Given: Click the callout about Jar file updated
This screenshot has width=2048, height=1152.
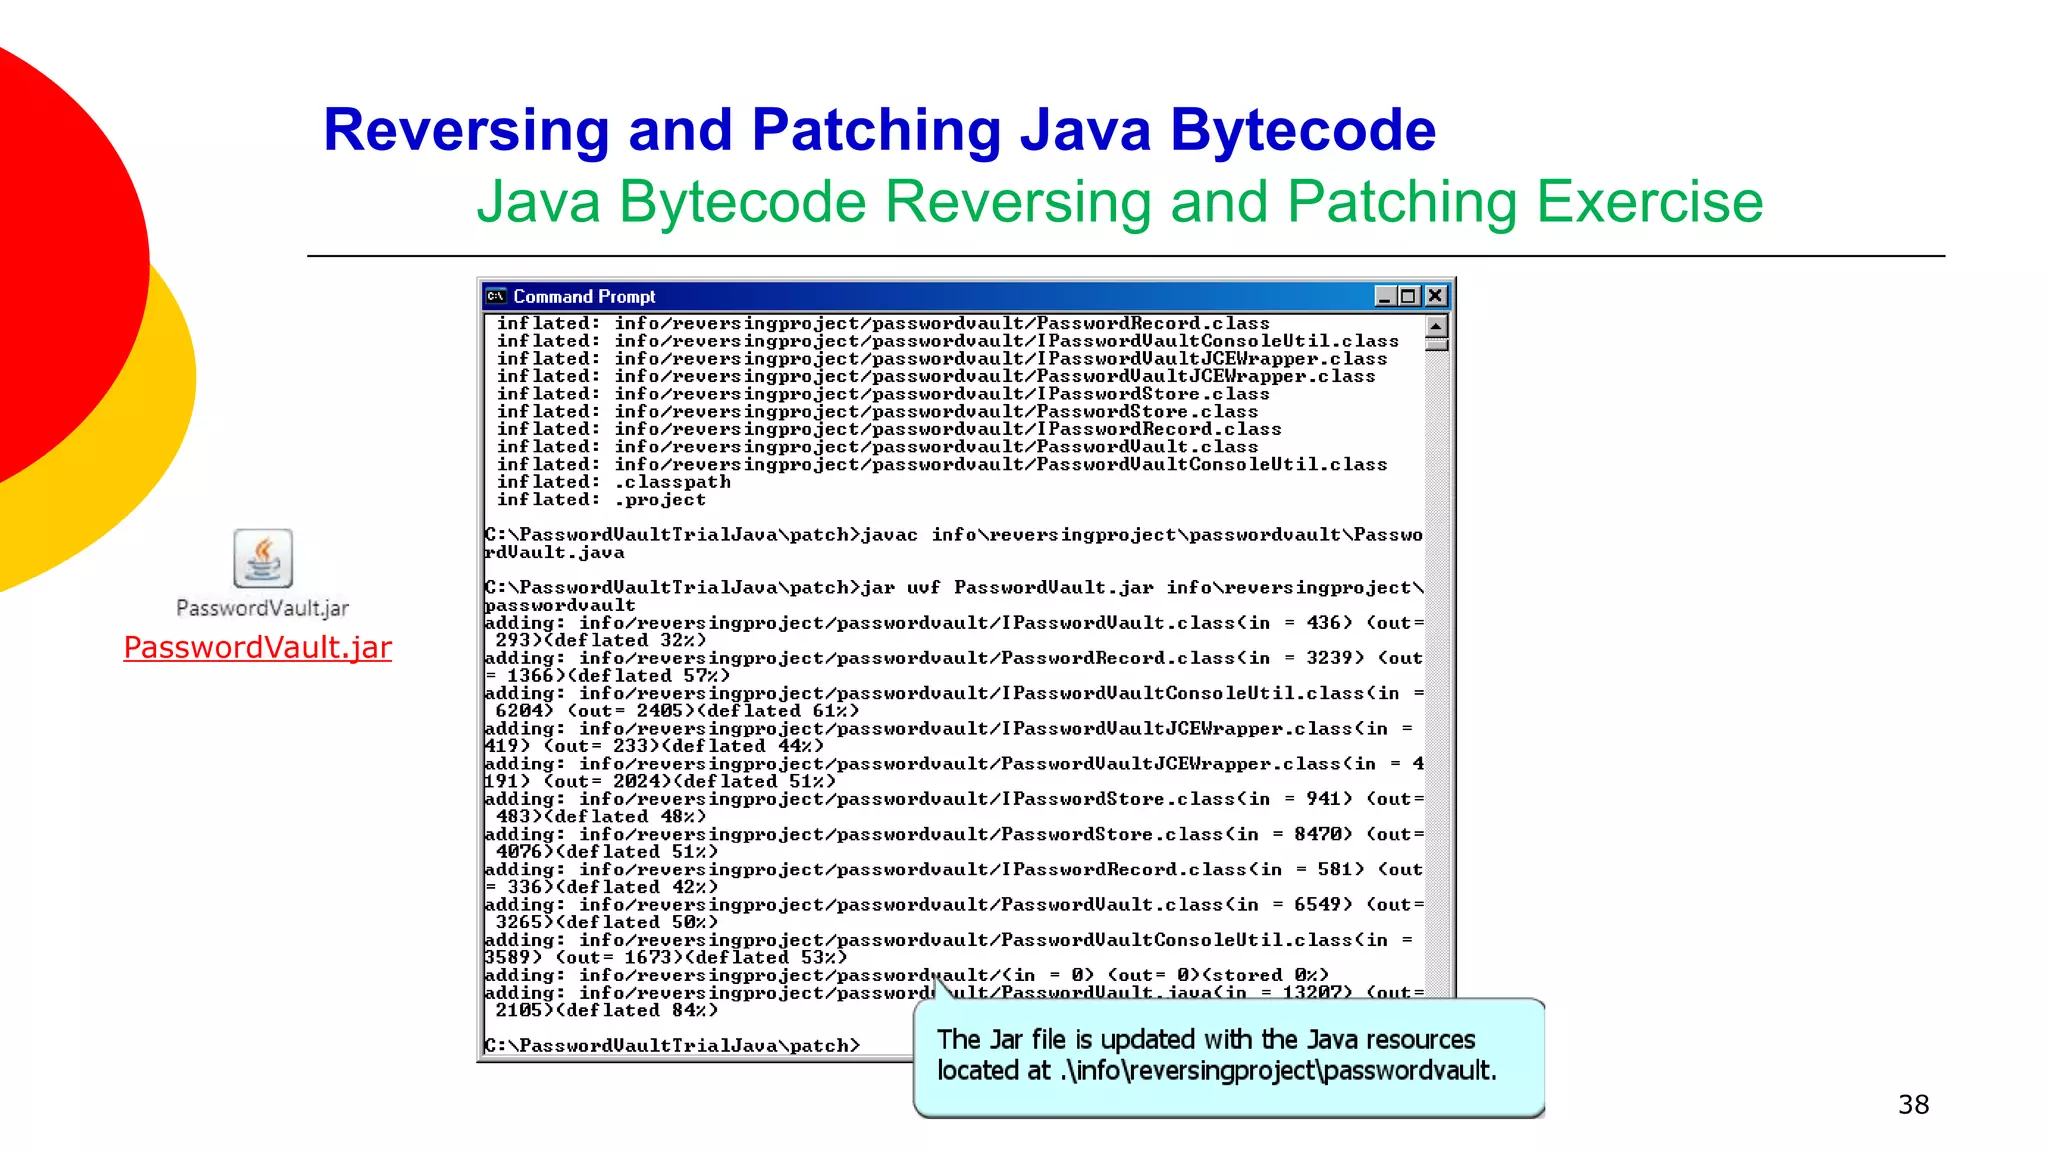Looking at the screenshot, I should coord(1229,1057).
